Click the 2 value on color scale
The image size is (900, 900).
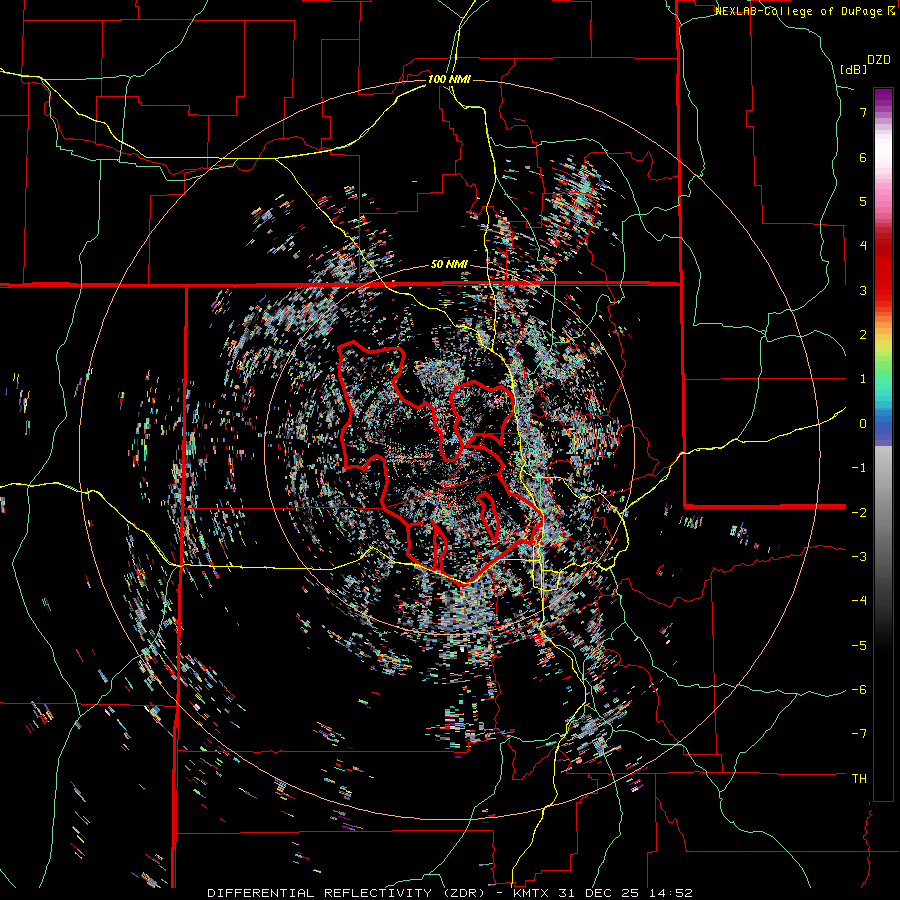[x=863, y=335]
